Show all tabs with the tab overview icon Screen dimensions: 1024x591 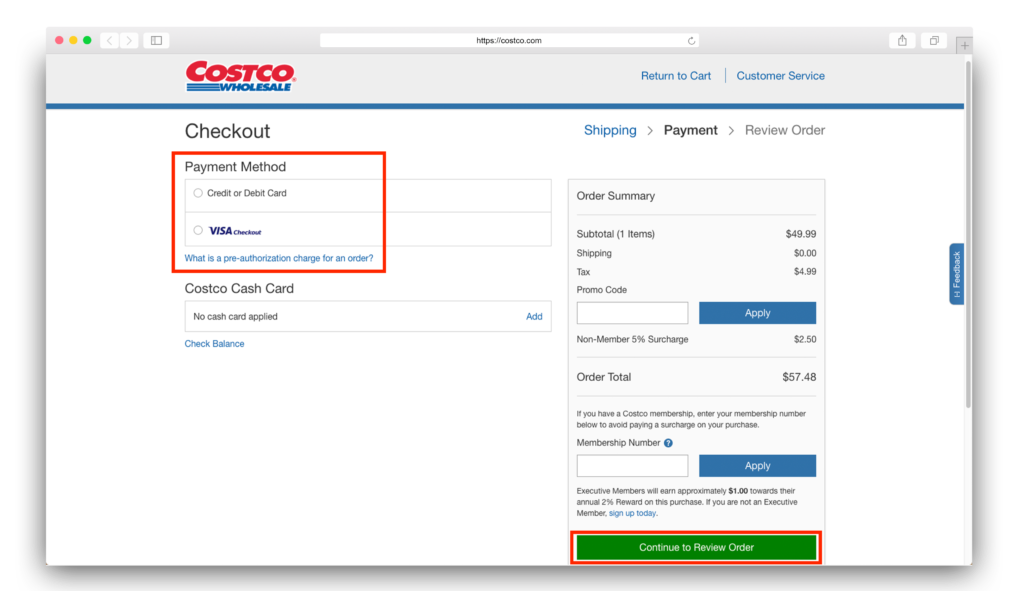coord(935,40)
